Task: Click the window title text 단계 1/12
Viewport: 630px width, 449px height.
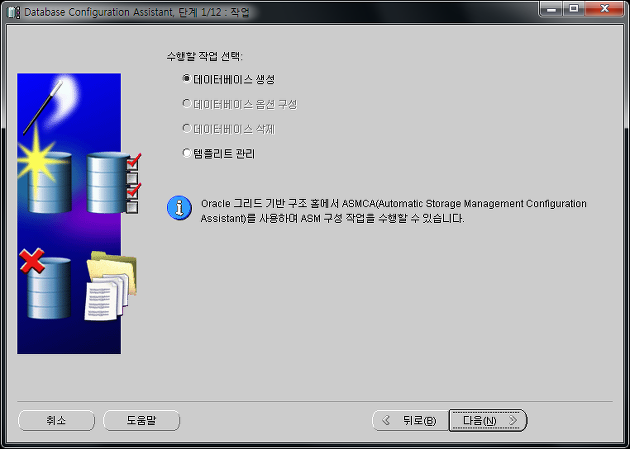Action: tap(200, 12)
